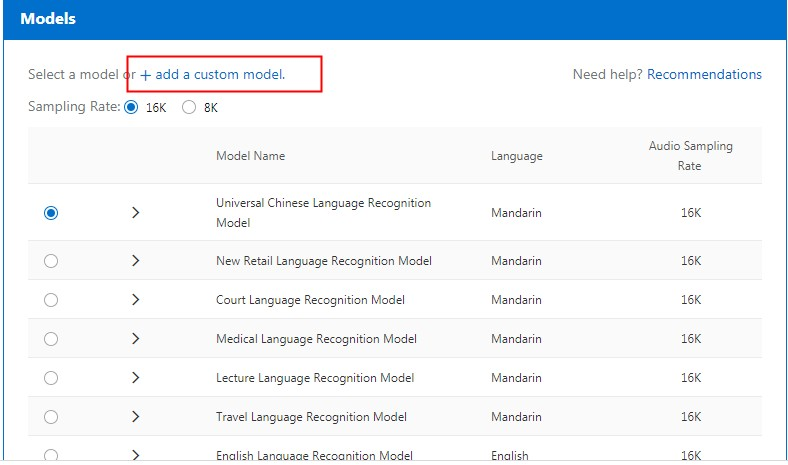Screen dimensions: 788x465
Task: Pick the Court Language Recognition Model radio
Action: (51, 300)
